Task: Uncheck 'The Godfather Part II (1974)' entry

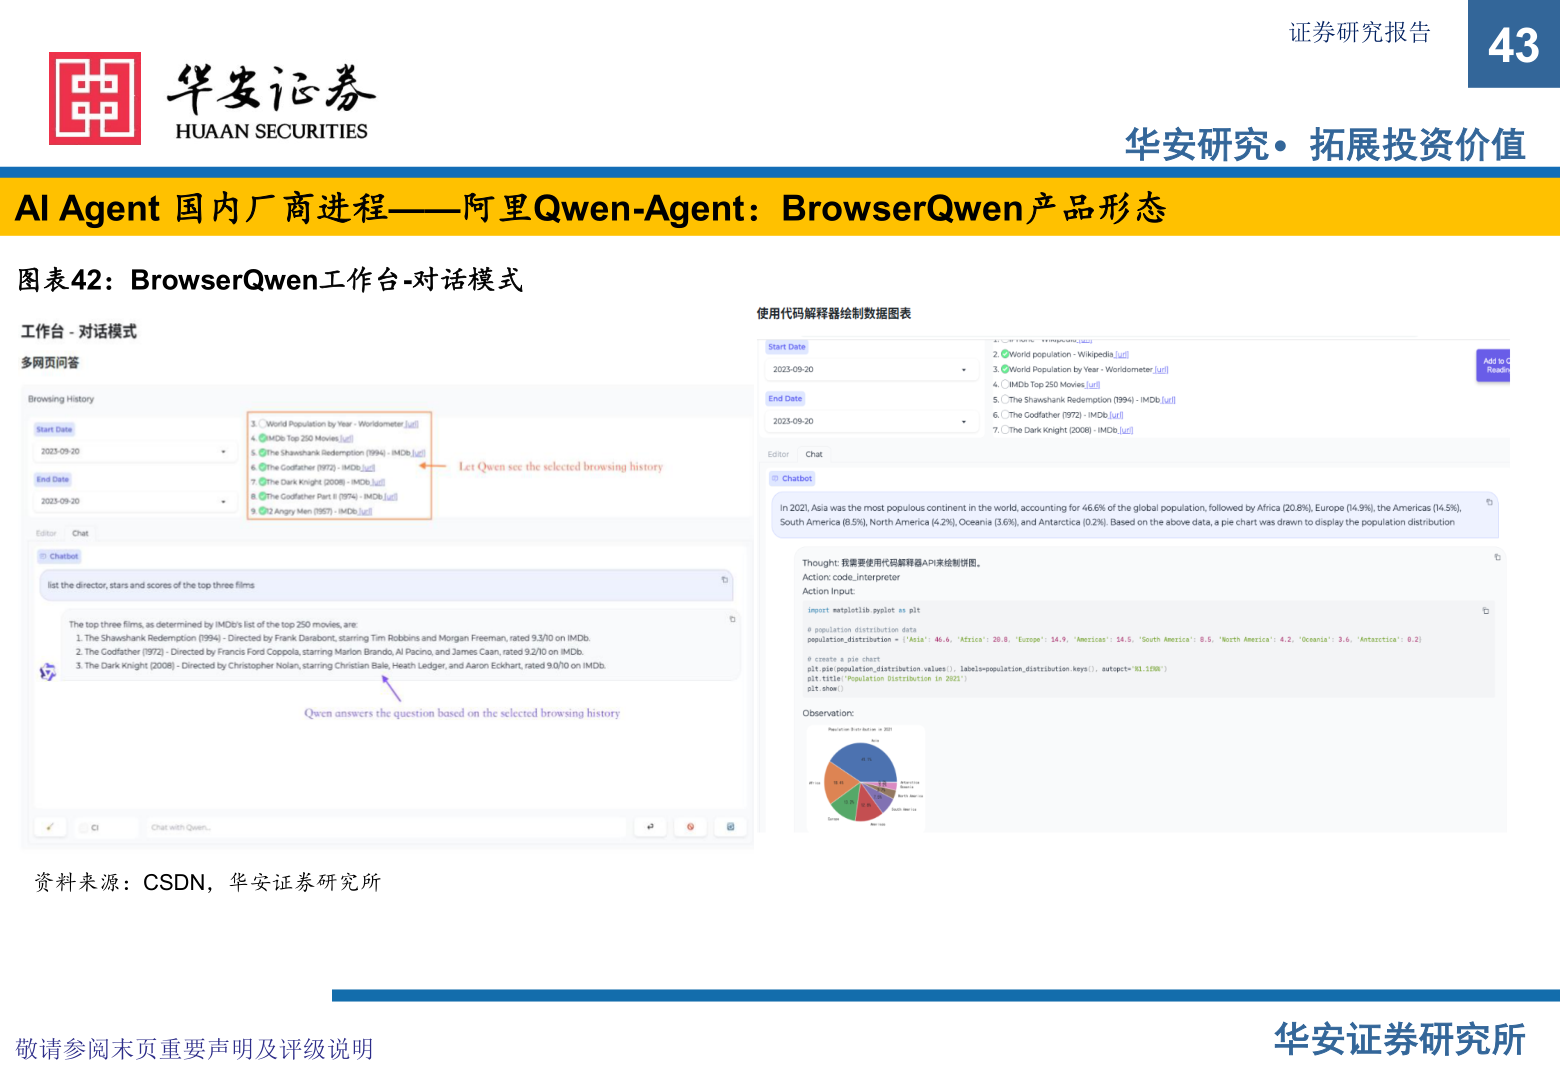Action: coord(262,496)
